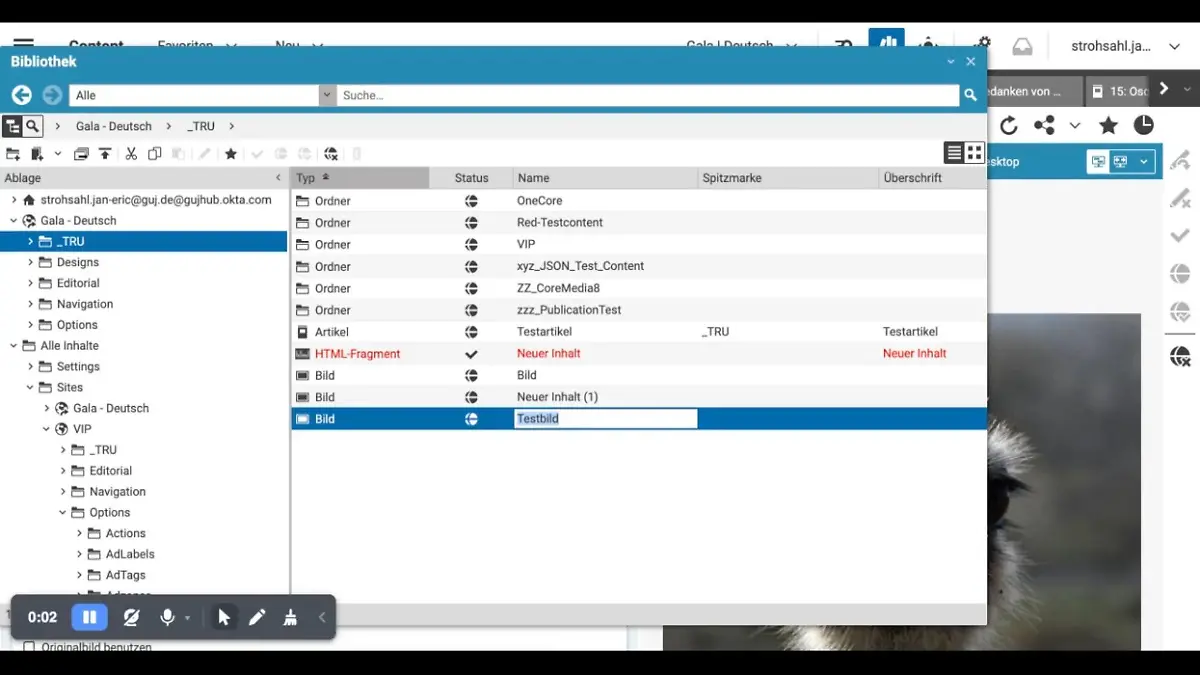Viewport: 1200px width, 675px height.
Task: Collapse the Alle Inhalte tree node
Action: 14,346
